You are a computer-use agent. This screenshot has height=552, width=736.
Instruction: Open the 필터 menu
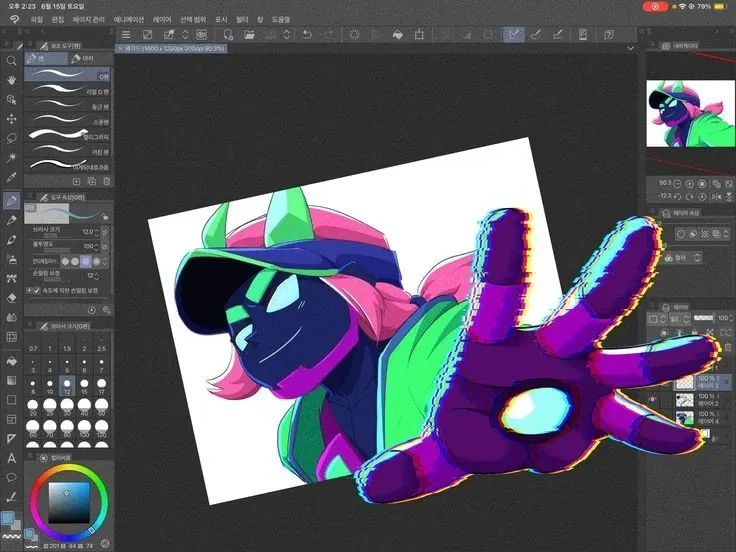click(x=242, y=20)
